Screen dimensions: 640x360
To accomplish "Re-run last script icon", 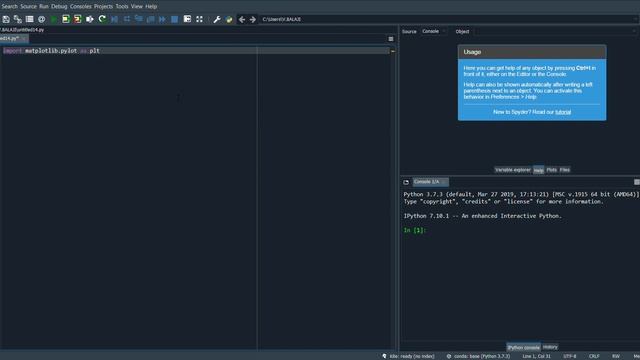I will [x=102, y=19].
